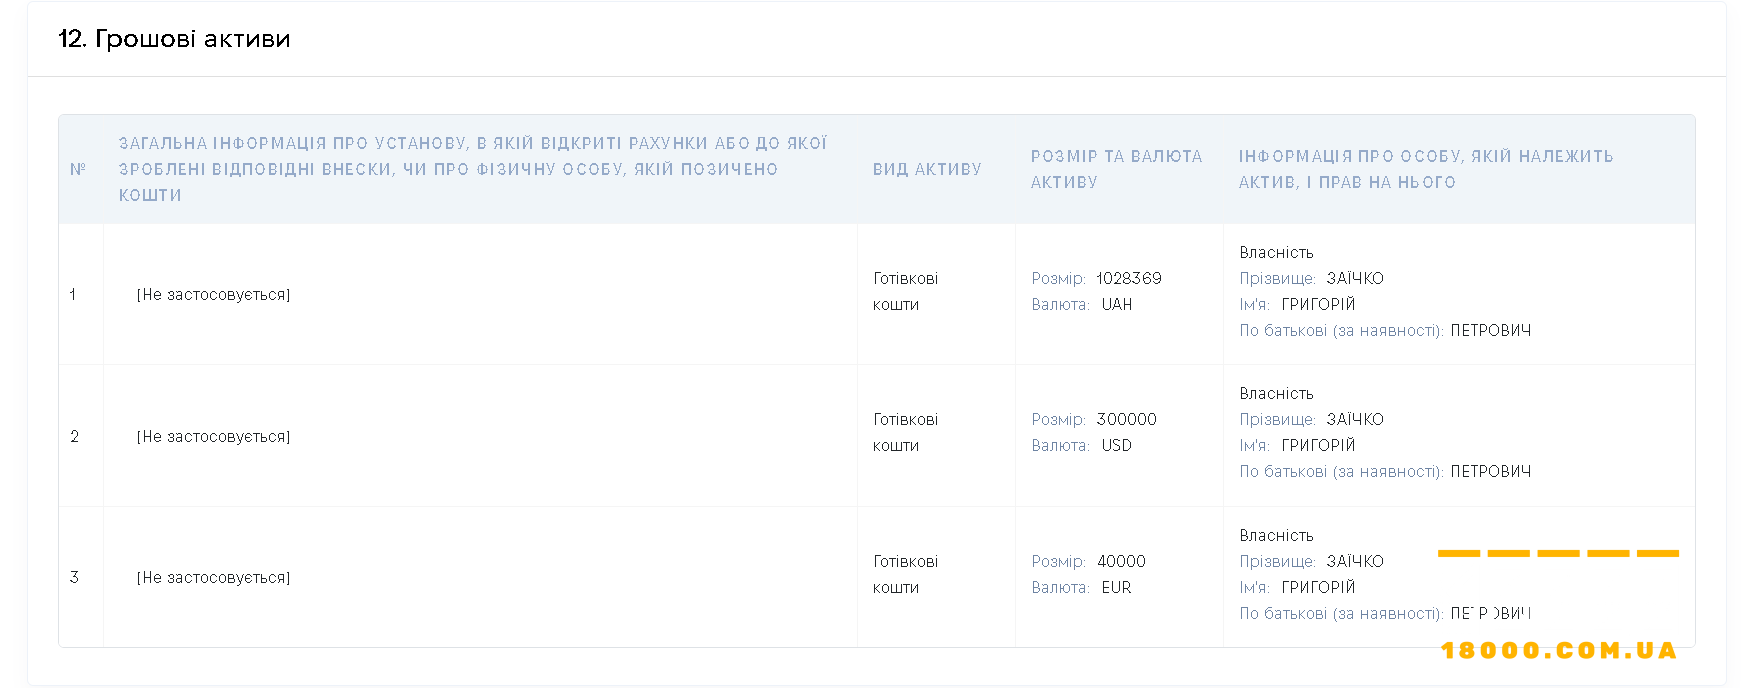The width and height of the screenshot is (1741, 688).
Task: Click the № column header
Action: (x=78, y=169)
